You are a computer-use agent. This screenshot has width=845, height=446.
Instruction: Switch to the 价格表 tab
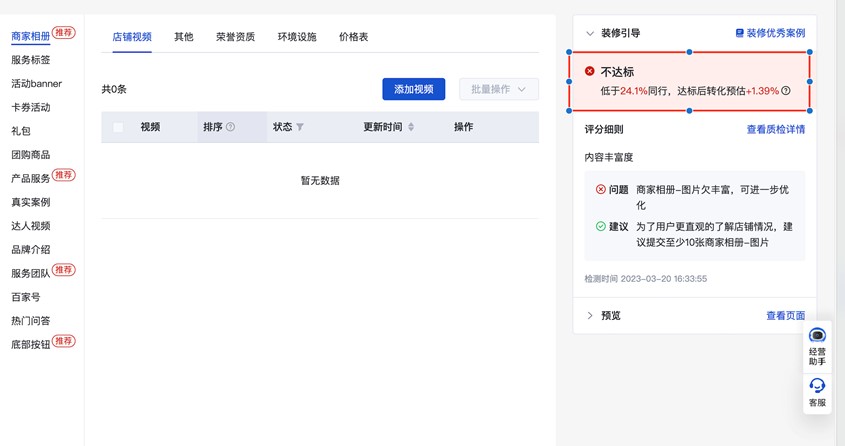point(353,37)
